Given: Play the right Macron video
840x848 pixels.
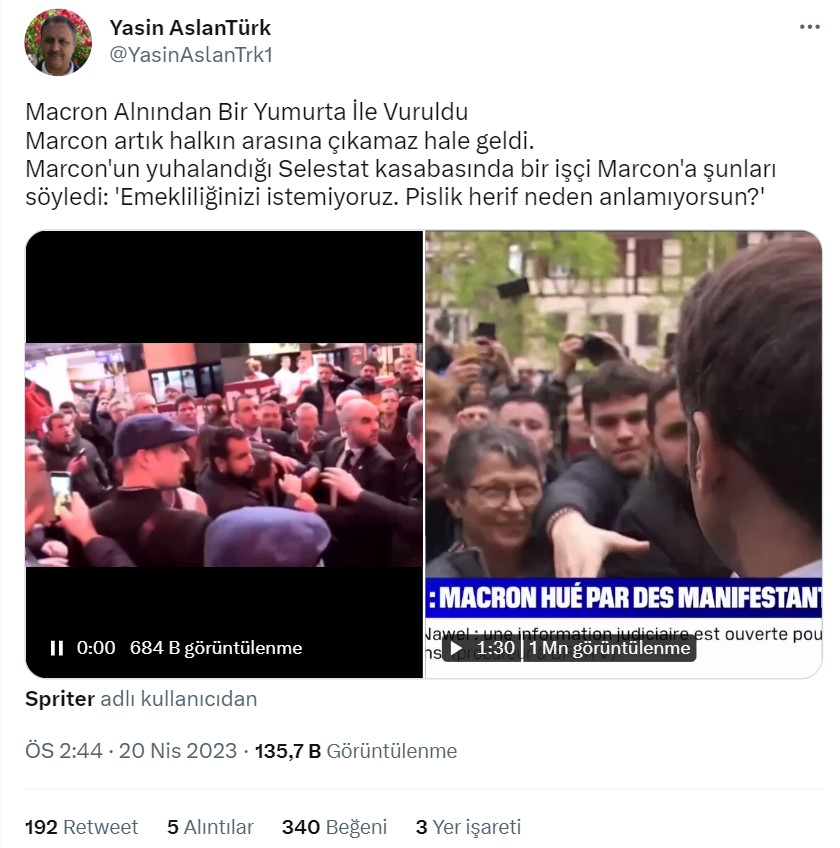Looking at the screenshot, I should (x=455, y=648).
